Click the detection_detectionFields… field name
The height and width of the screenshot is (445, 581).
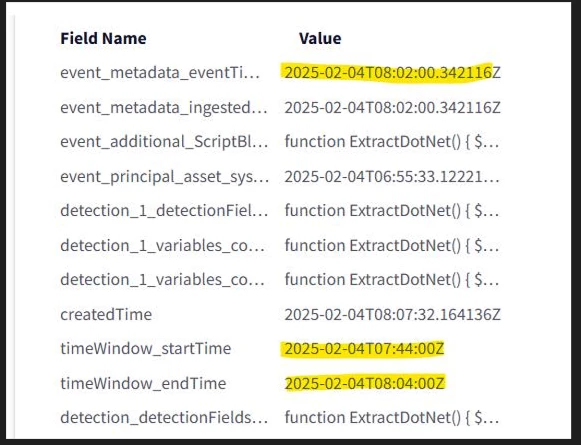pos(164,418)
